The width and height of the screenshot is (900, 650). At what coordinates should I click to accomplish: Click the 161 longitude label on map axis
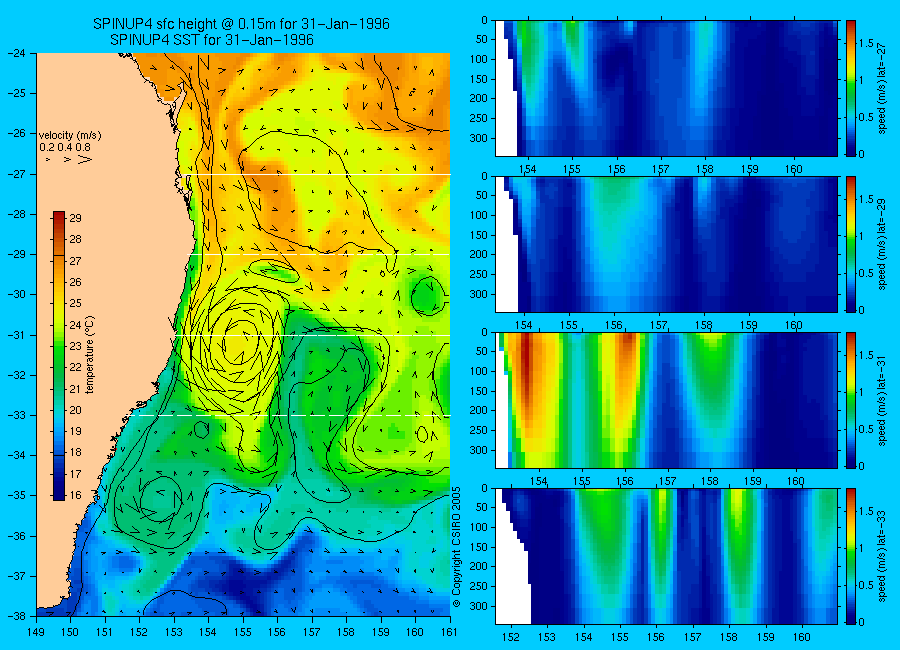pos(449,632)
